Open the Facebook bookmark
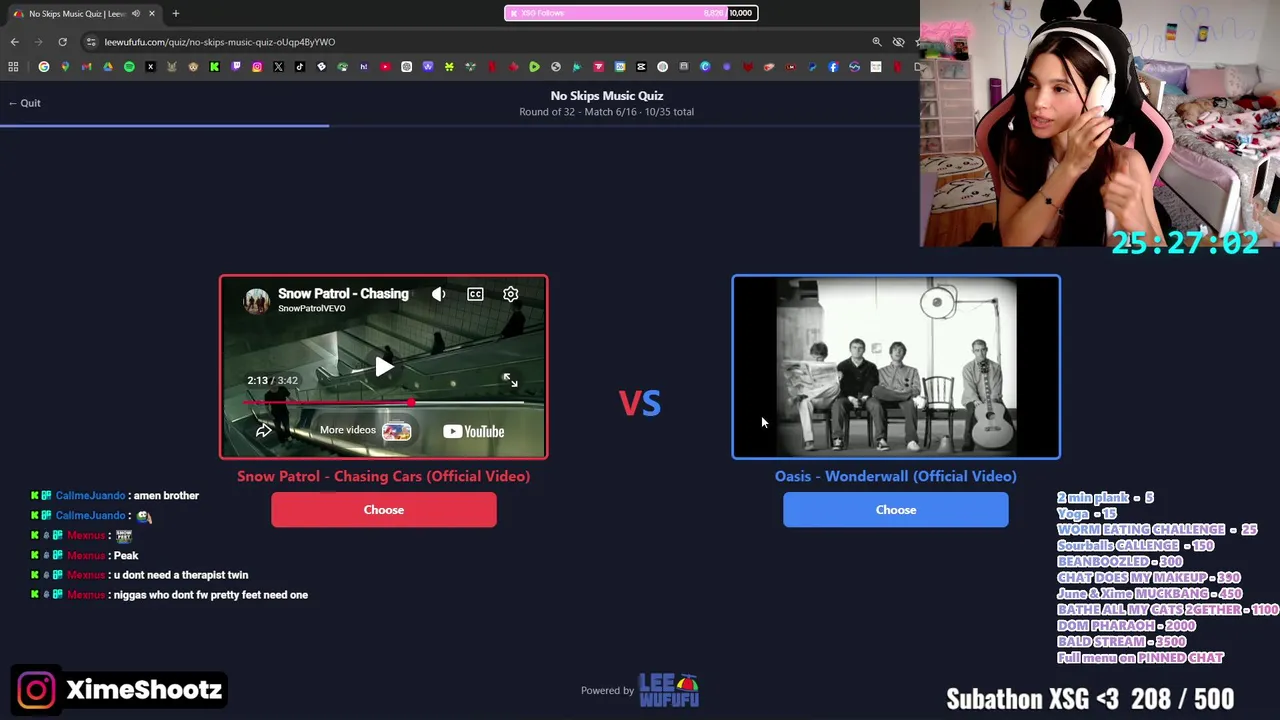Screen dimensions: 1280x720 point(833,67)
